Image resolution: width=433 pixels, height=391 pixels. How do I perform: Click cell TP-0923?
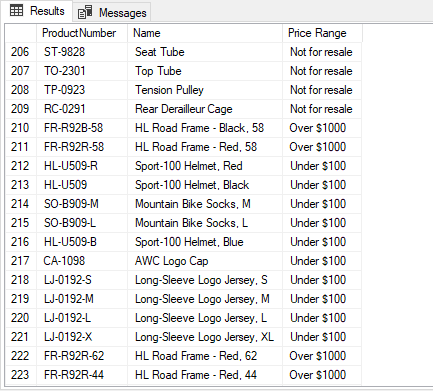click(82, 90)
